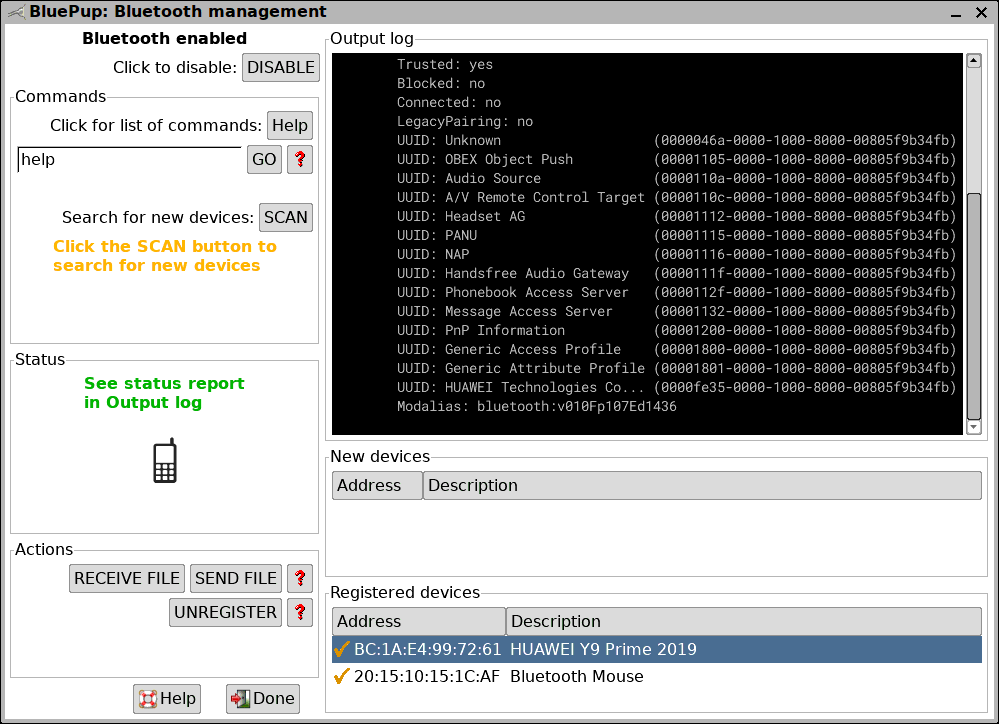Screen dimensions: 999x724
Task: Click the phone icon in the Status panel
Action: (164, 460)
